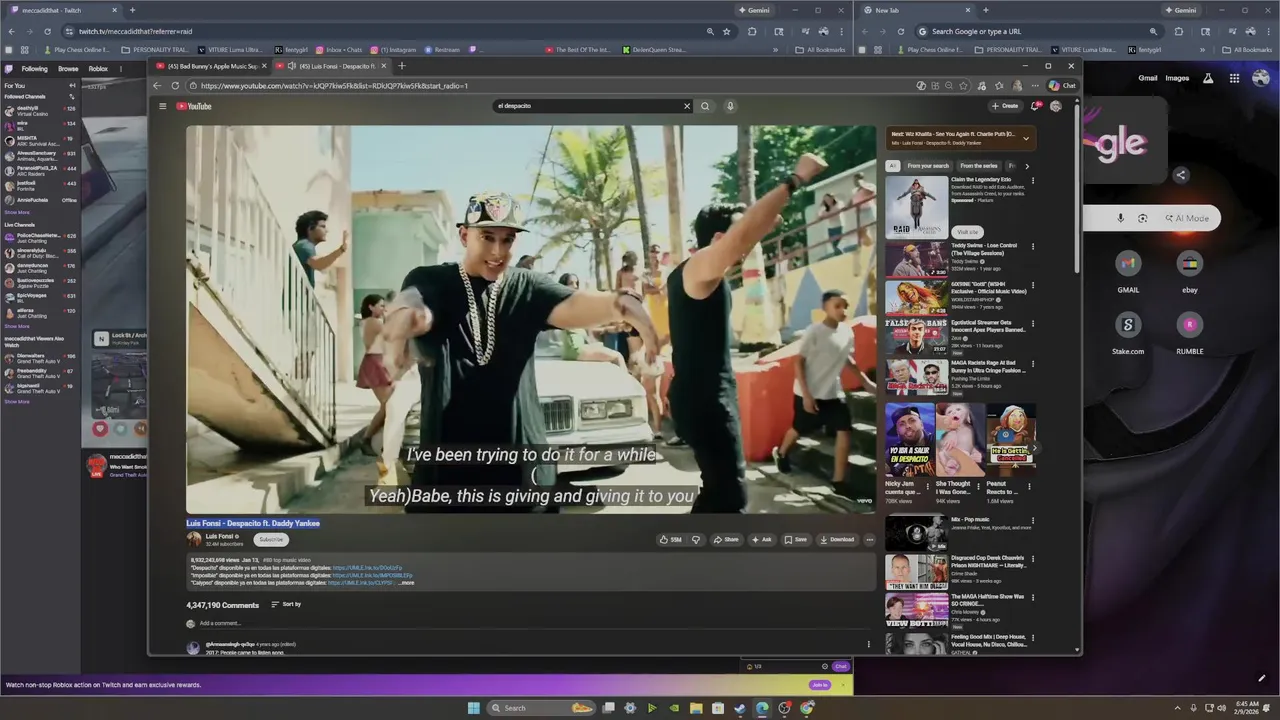Show more suggestion chips with right arrow
This screenshot has width=1280, height=720.
[1027, 166]
